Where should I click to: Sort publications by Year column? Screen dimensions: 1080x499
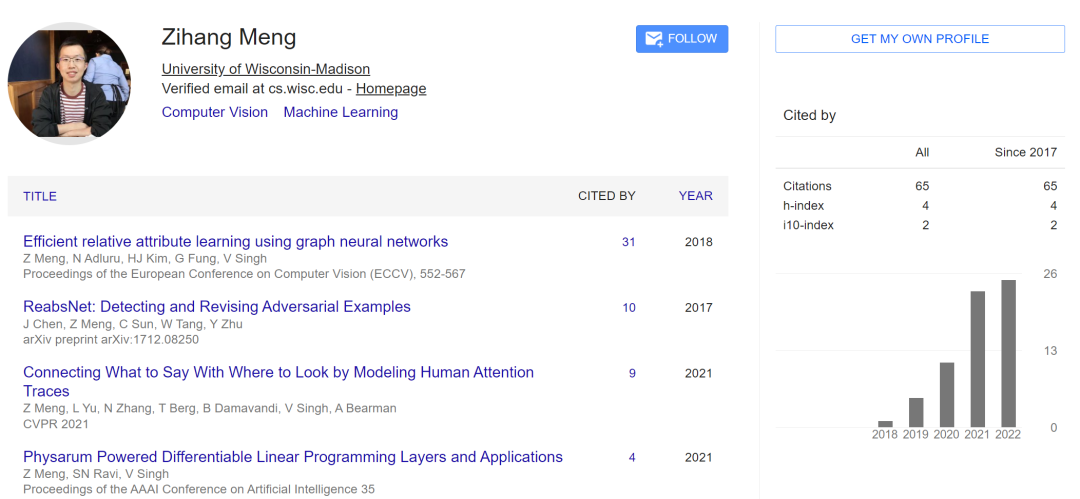coord(696,196)
